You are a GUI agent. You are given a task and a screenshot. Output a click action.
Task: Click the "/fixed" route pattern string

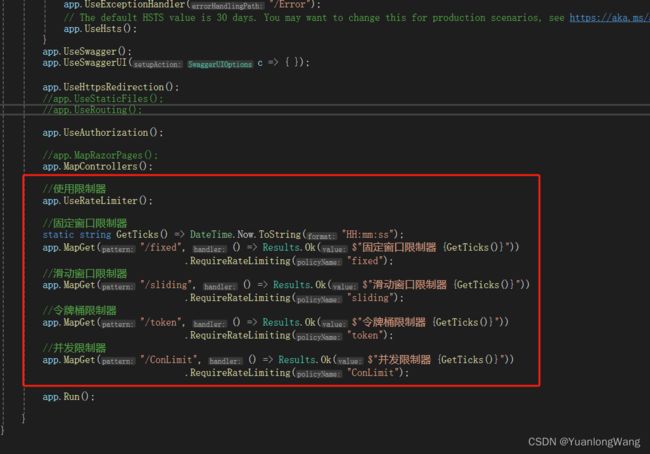[161, 248]
